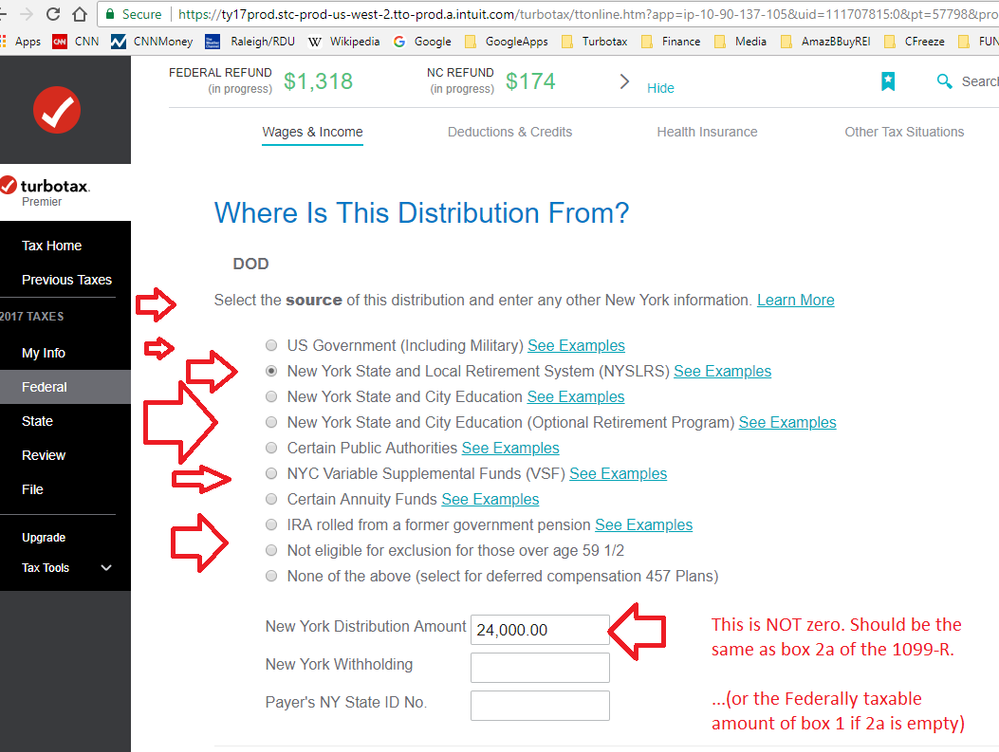Click the teal bookmark flag icon

click(888, 81)
